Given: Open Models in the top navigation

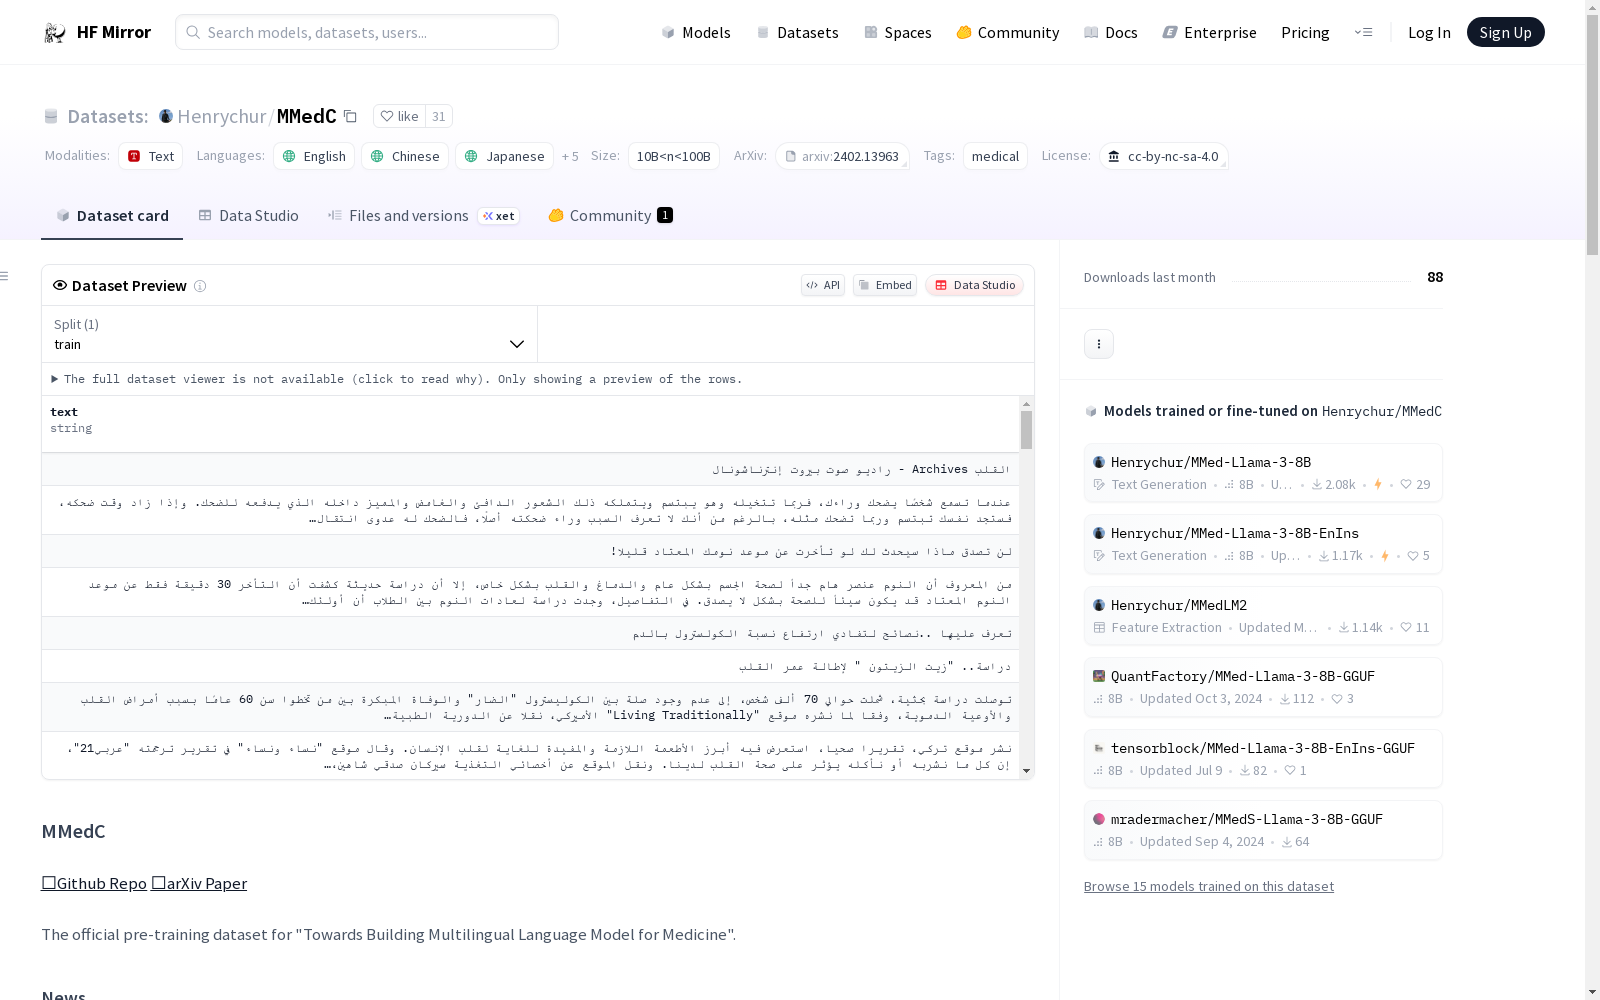Looking at the screenshot, I should (696, 32).
